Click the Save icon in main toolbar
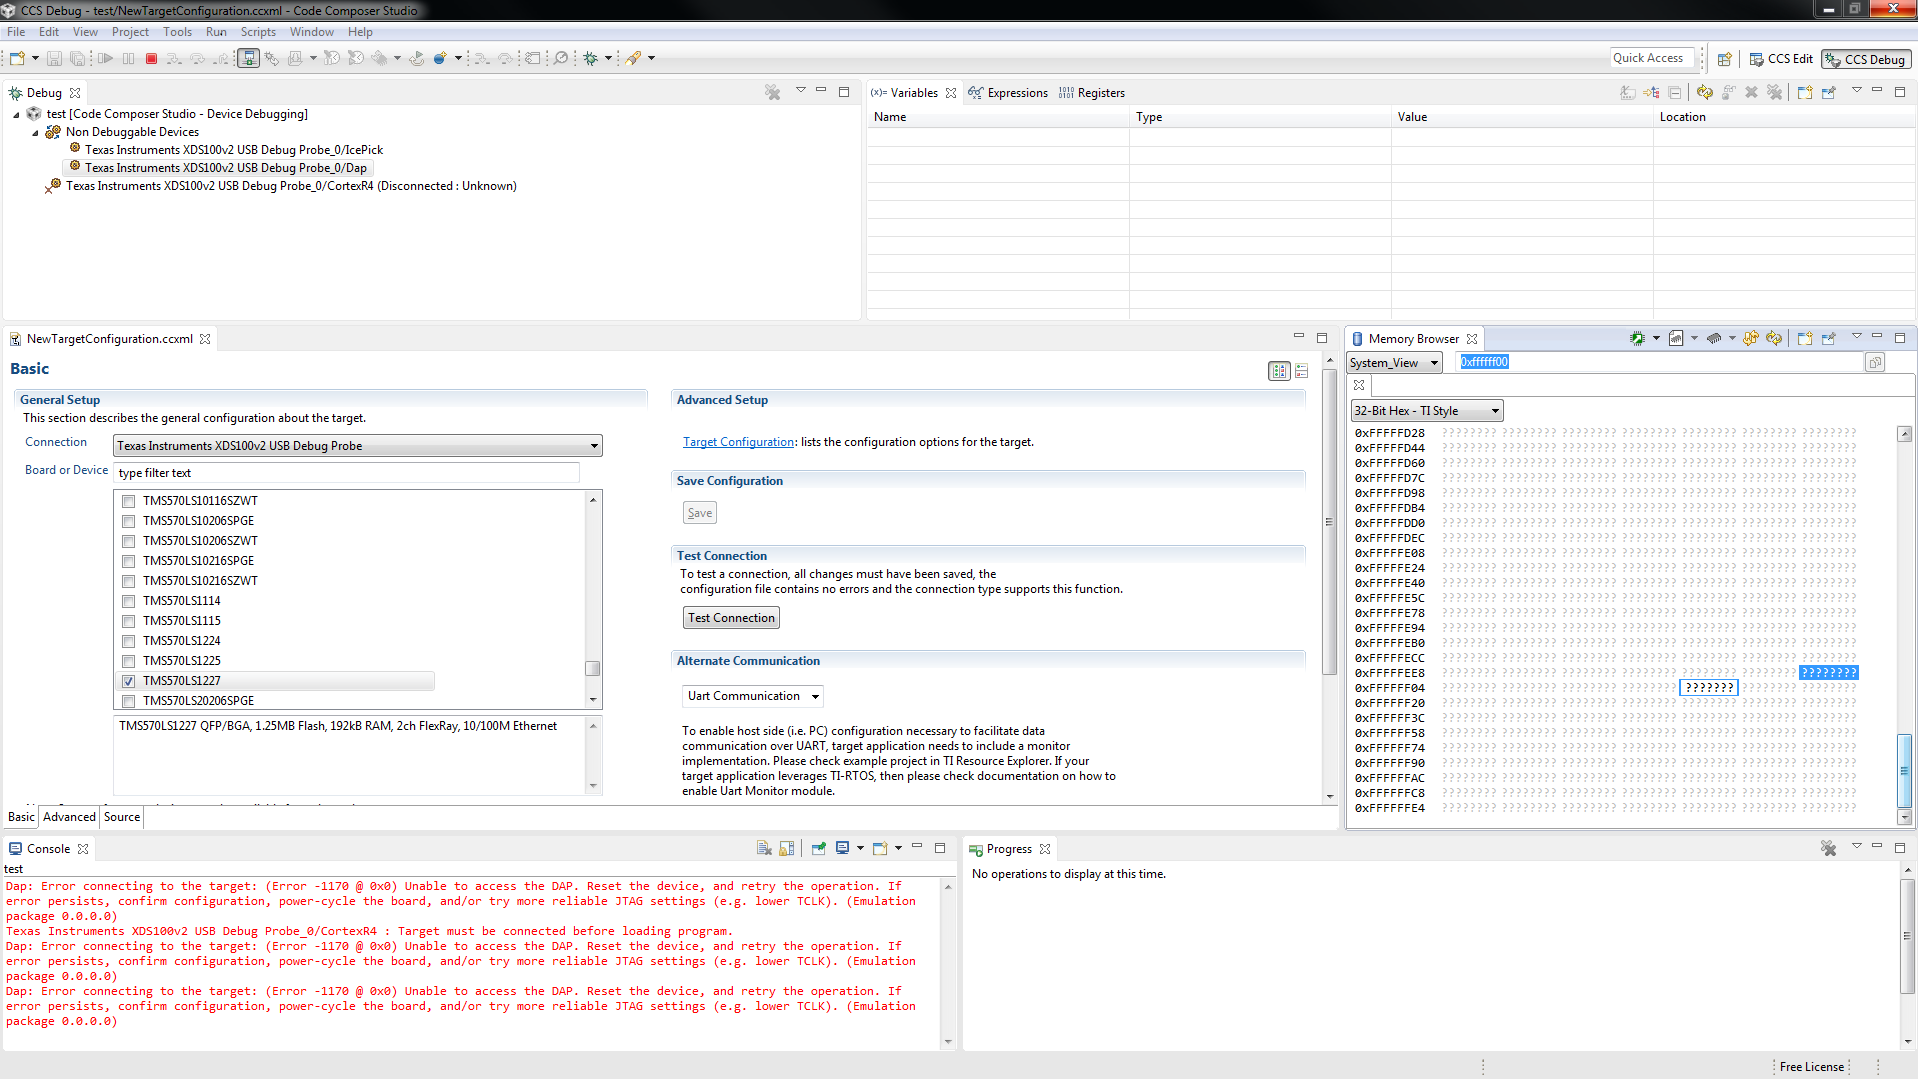The width and height of the screenshot is (1918, 1079). 55,59
